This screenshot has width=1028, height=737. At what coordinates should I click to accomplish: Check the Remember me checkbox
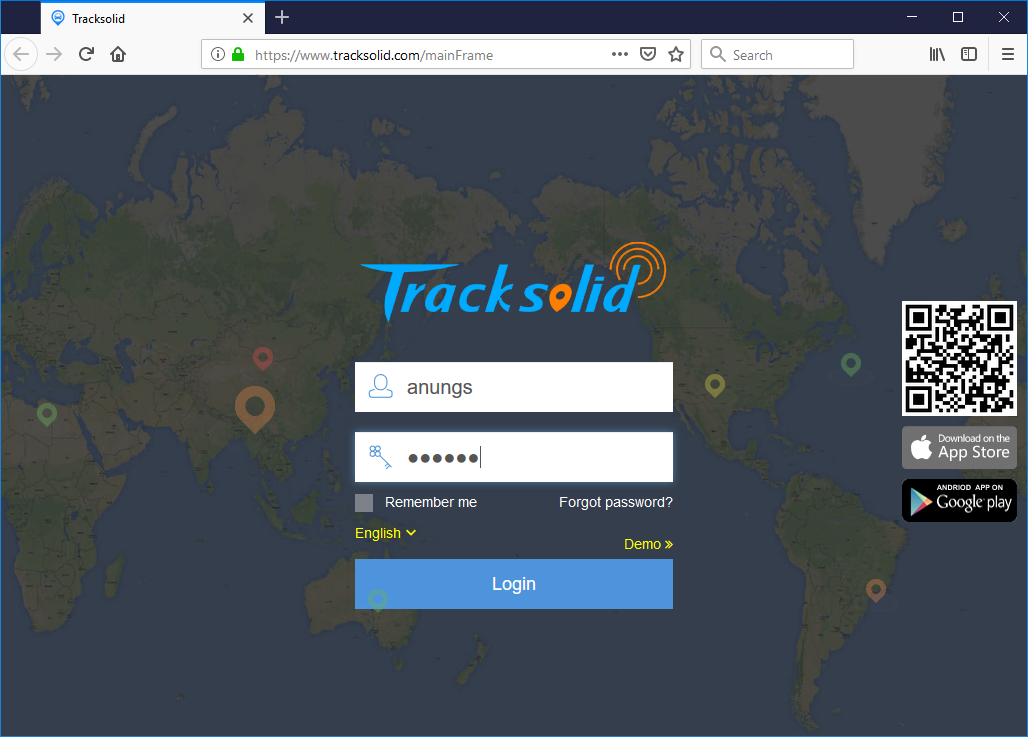coord(363,502)
